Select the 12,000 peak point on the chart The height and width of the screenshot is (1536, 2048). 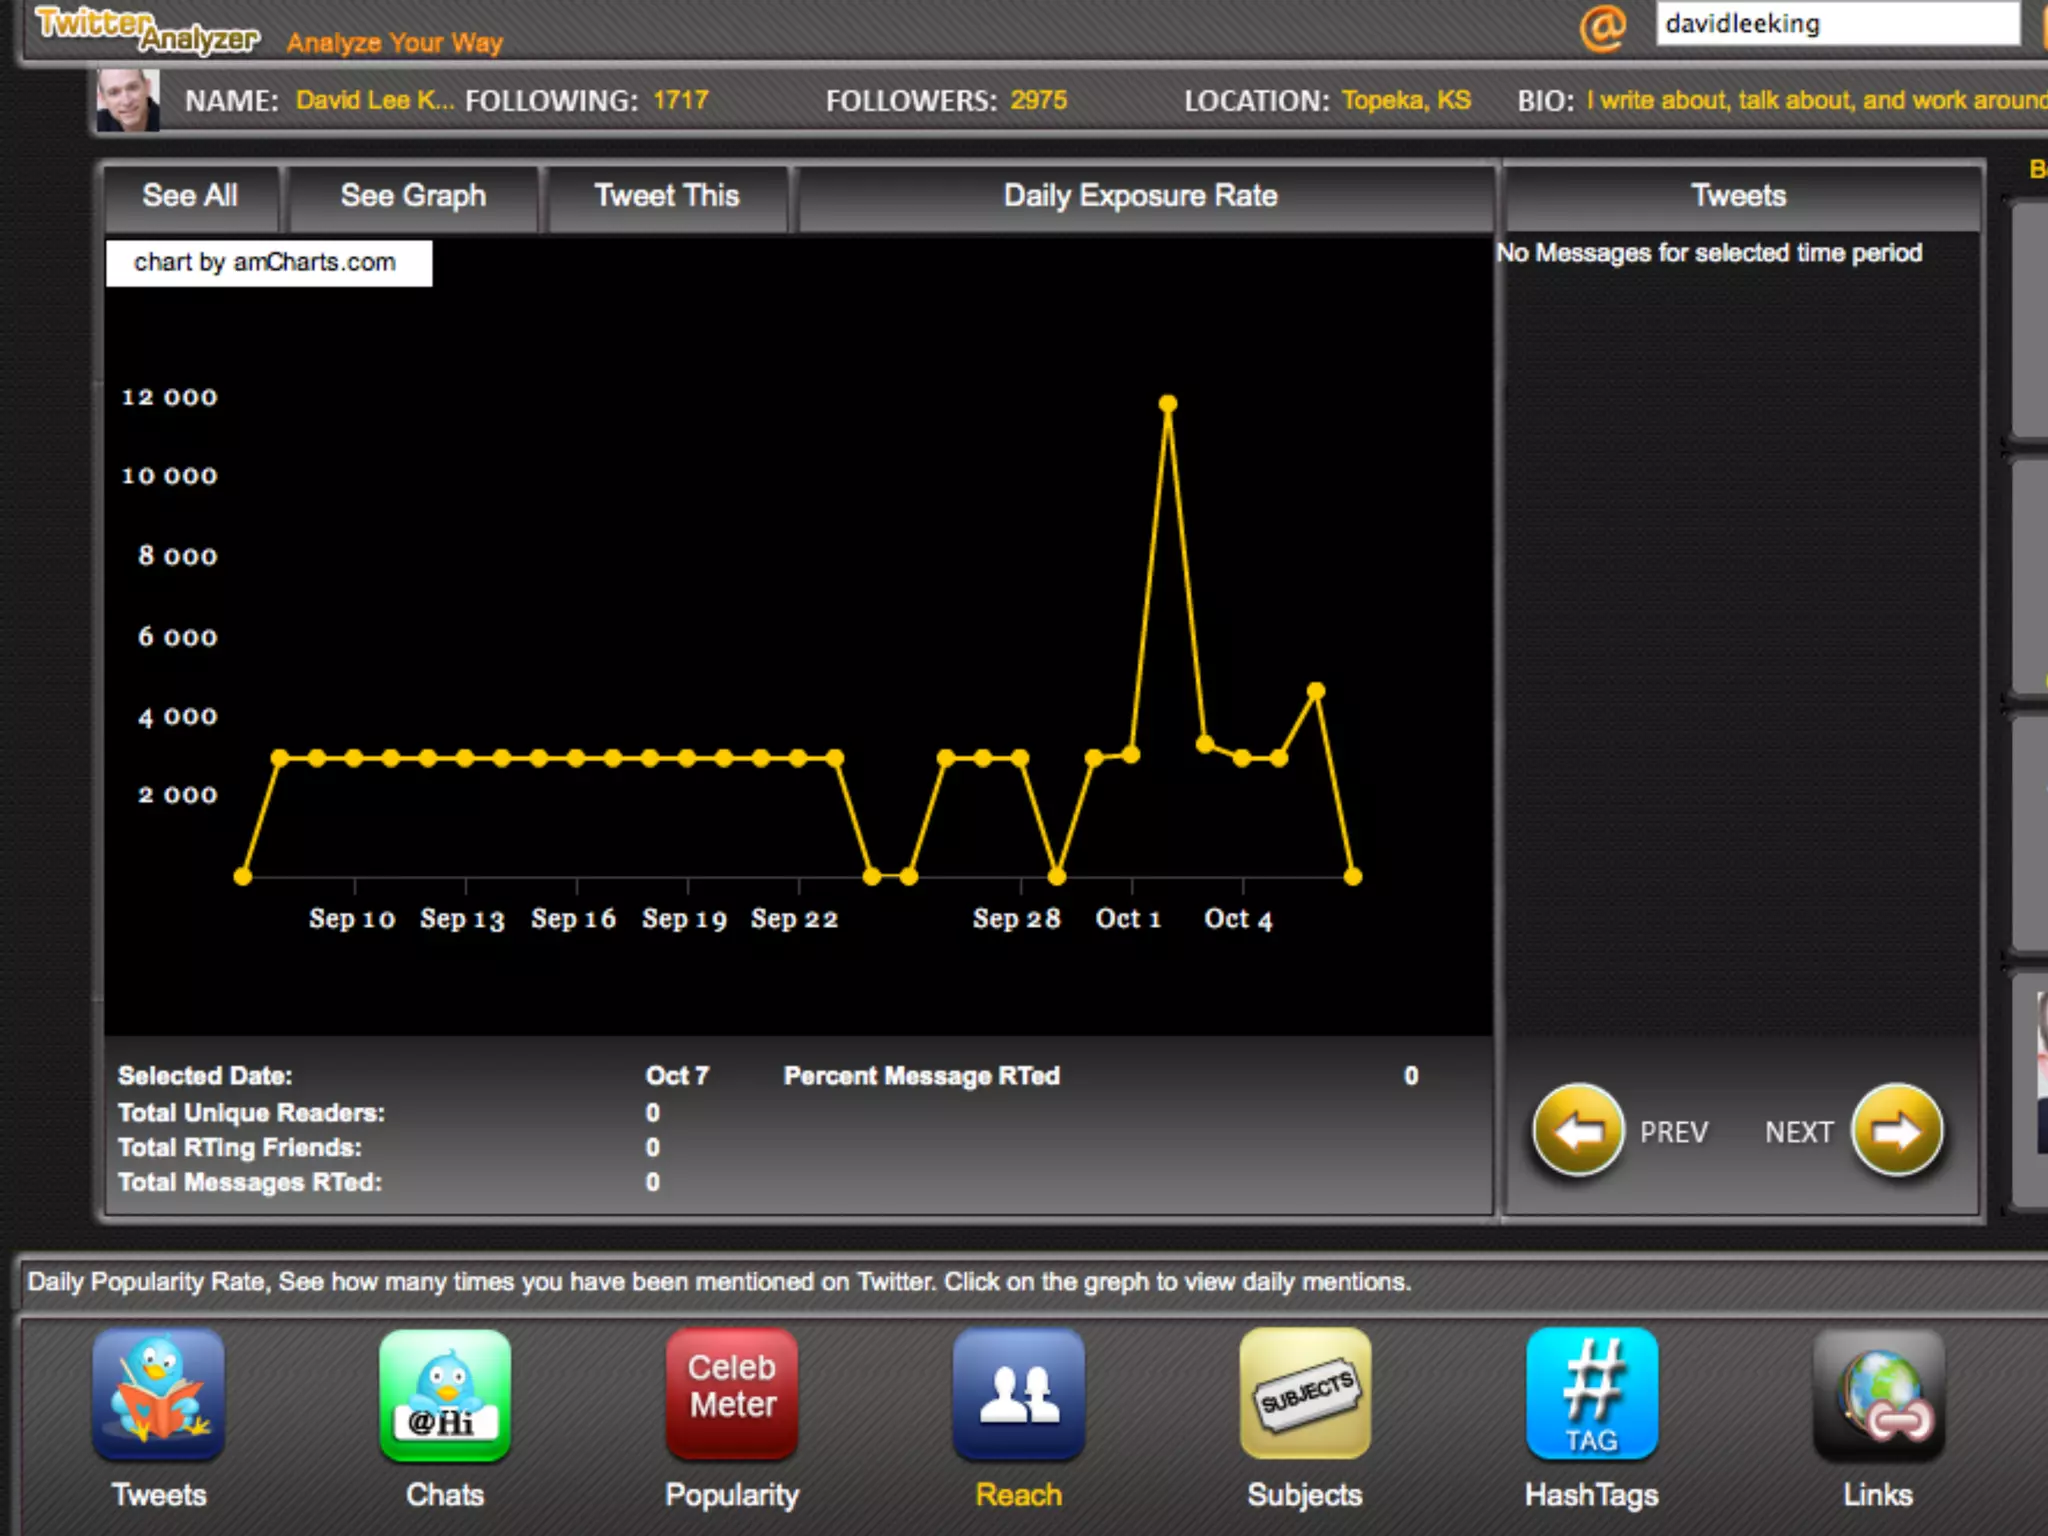point(1168,404)
